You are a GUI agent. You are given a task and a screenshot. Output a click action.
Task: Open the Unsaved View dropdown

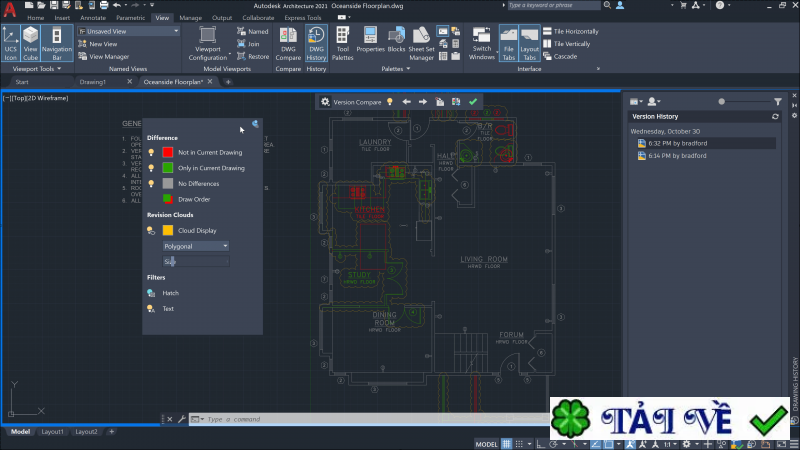pyautogui.click(x=176, y=31)
